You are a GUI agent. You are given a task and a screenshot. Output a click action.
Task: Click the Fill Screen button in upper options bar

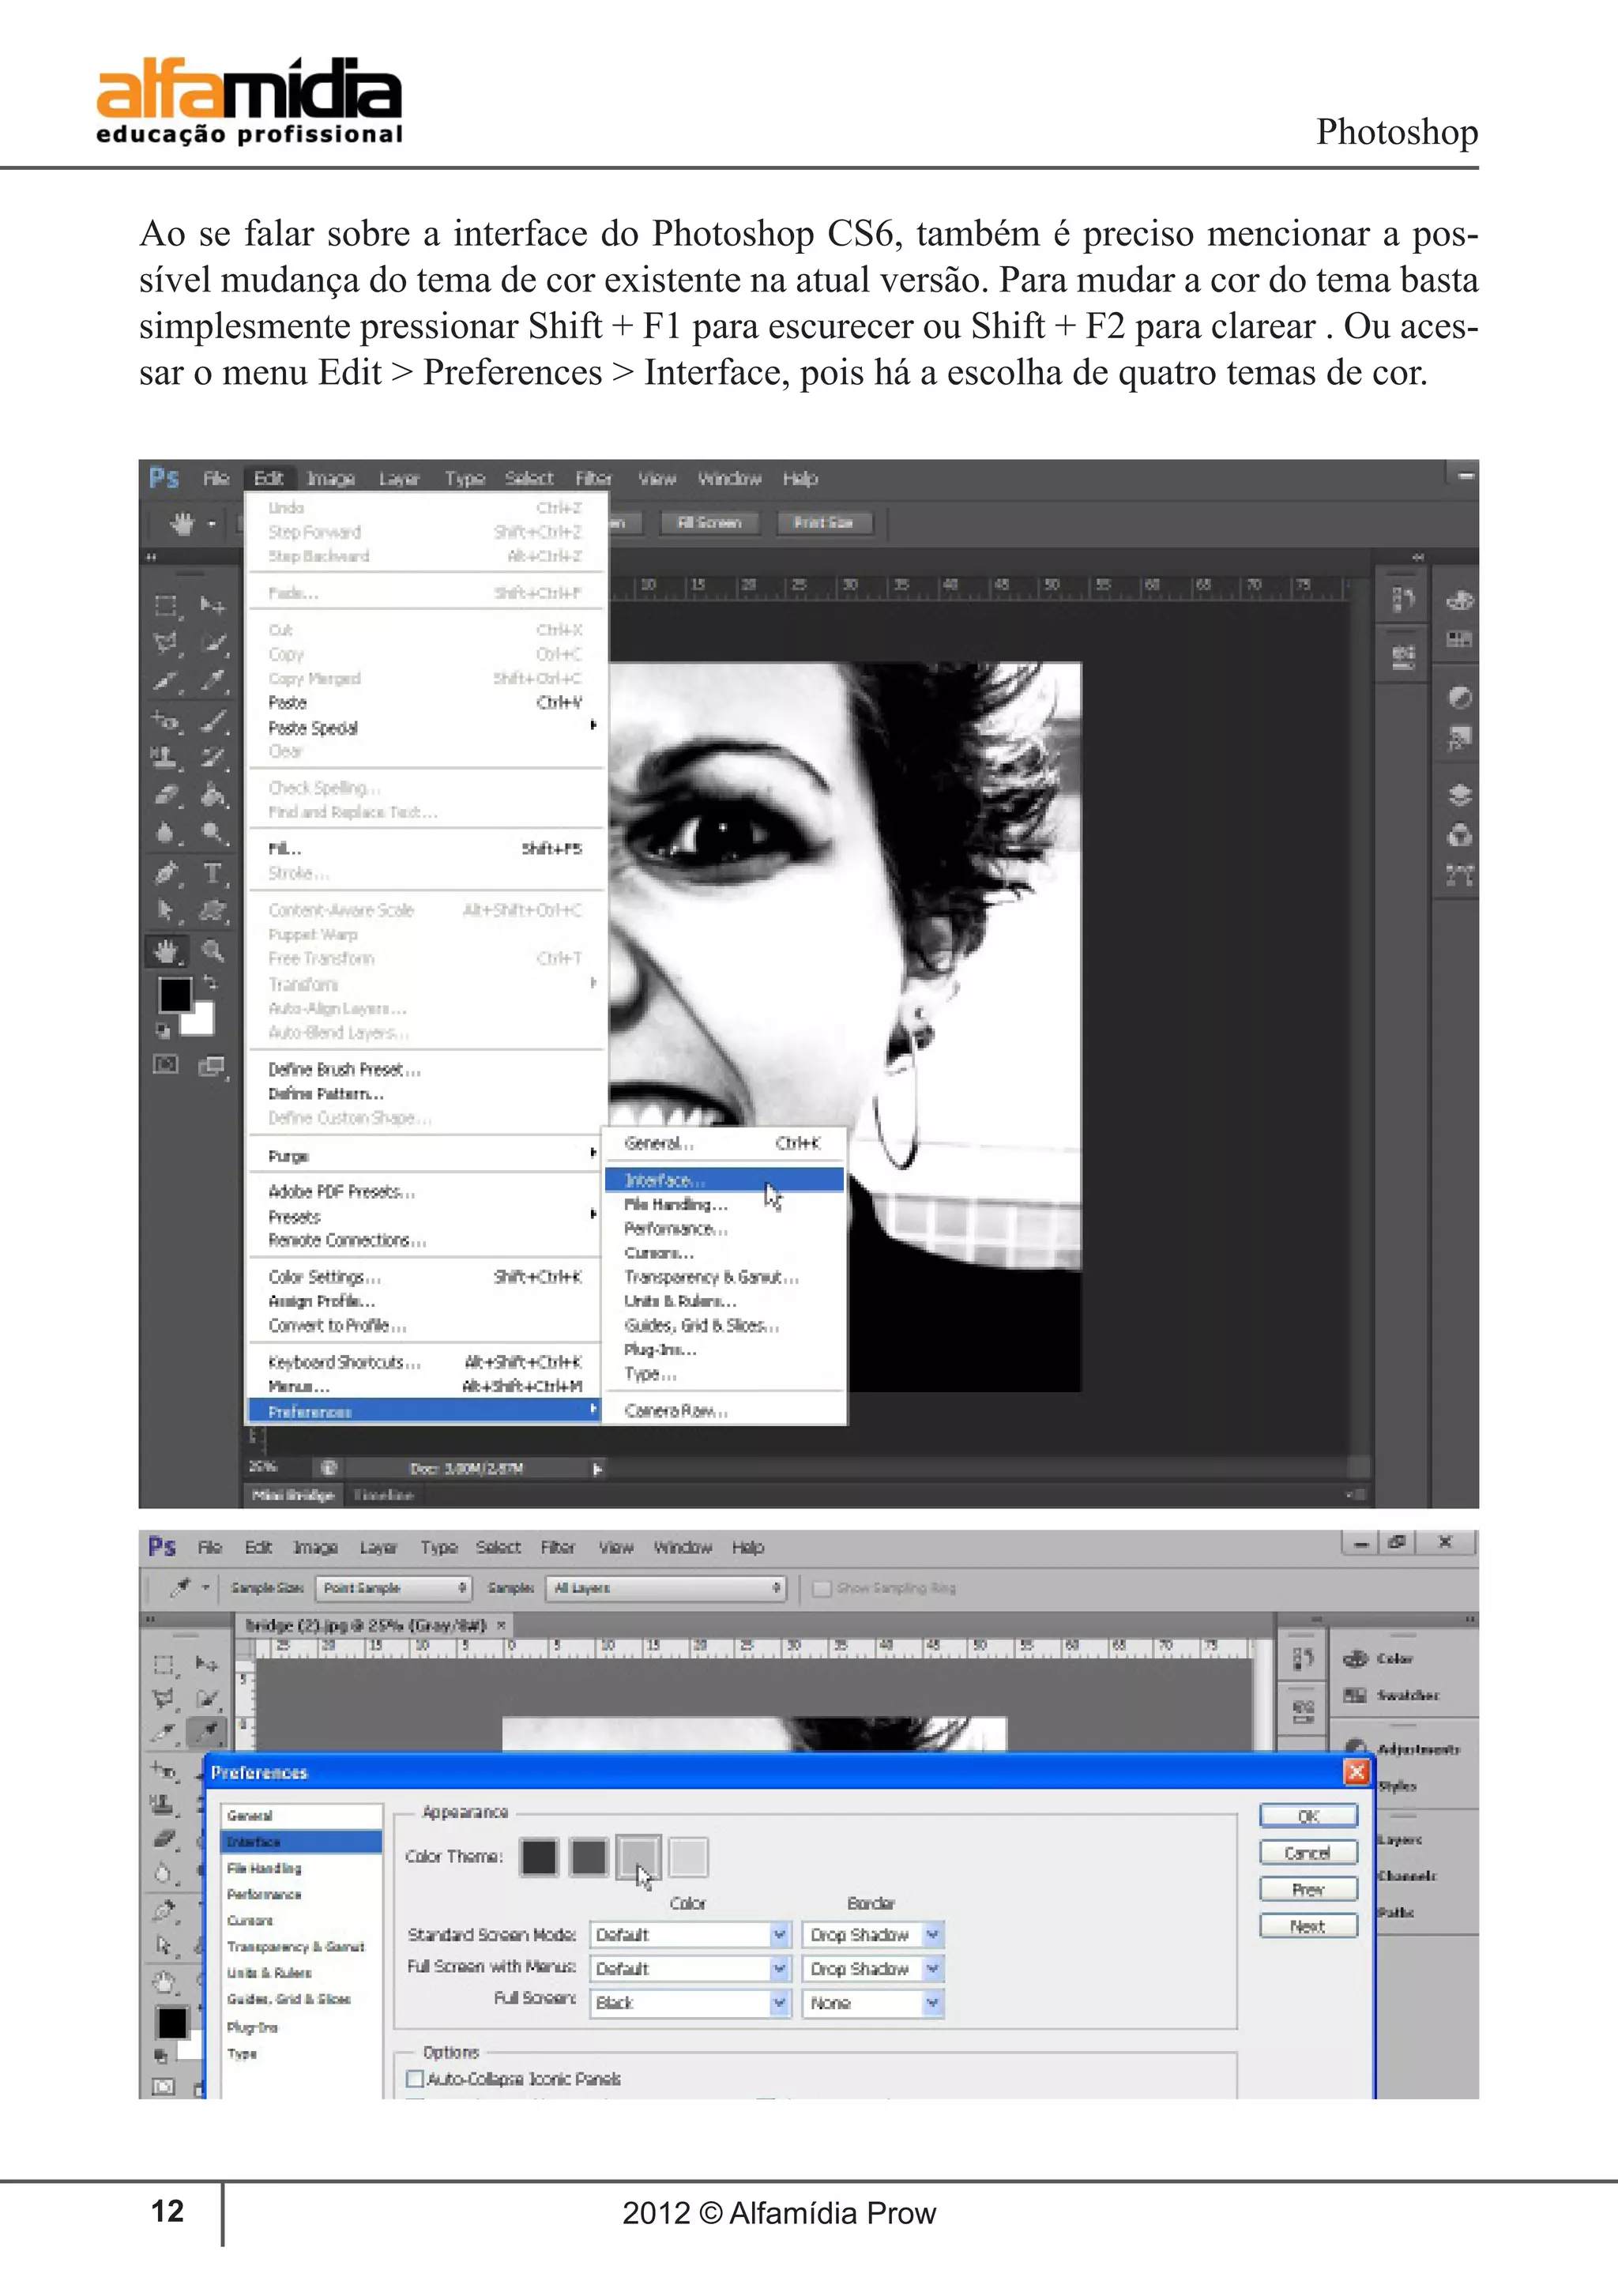pos(710,522)
